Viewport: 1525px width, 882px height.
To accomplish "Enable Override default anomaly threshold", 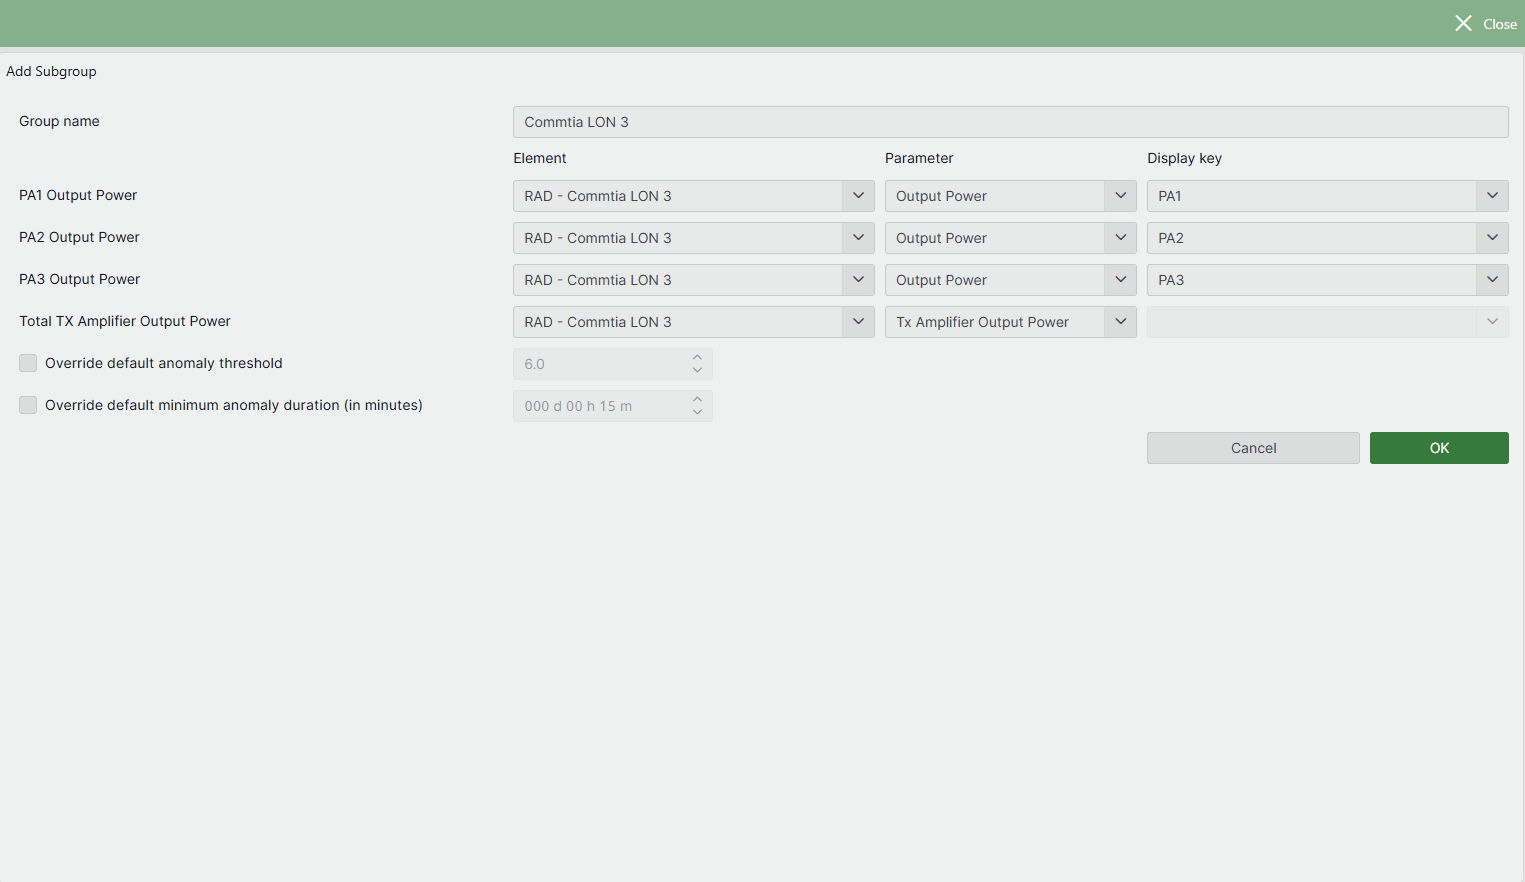I will [x=28, y=363].
